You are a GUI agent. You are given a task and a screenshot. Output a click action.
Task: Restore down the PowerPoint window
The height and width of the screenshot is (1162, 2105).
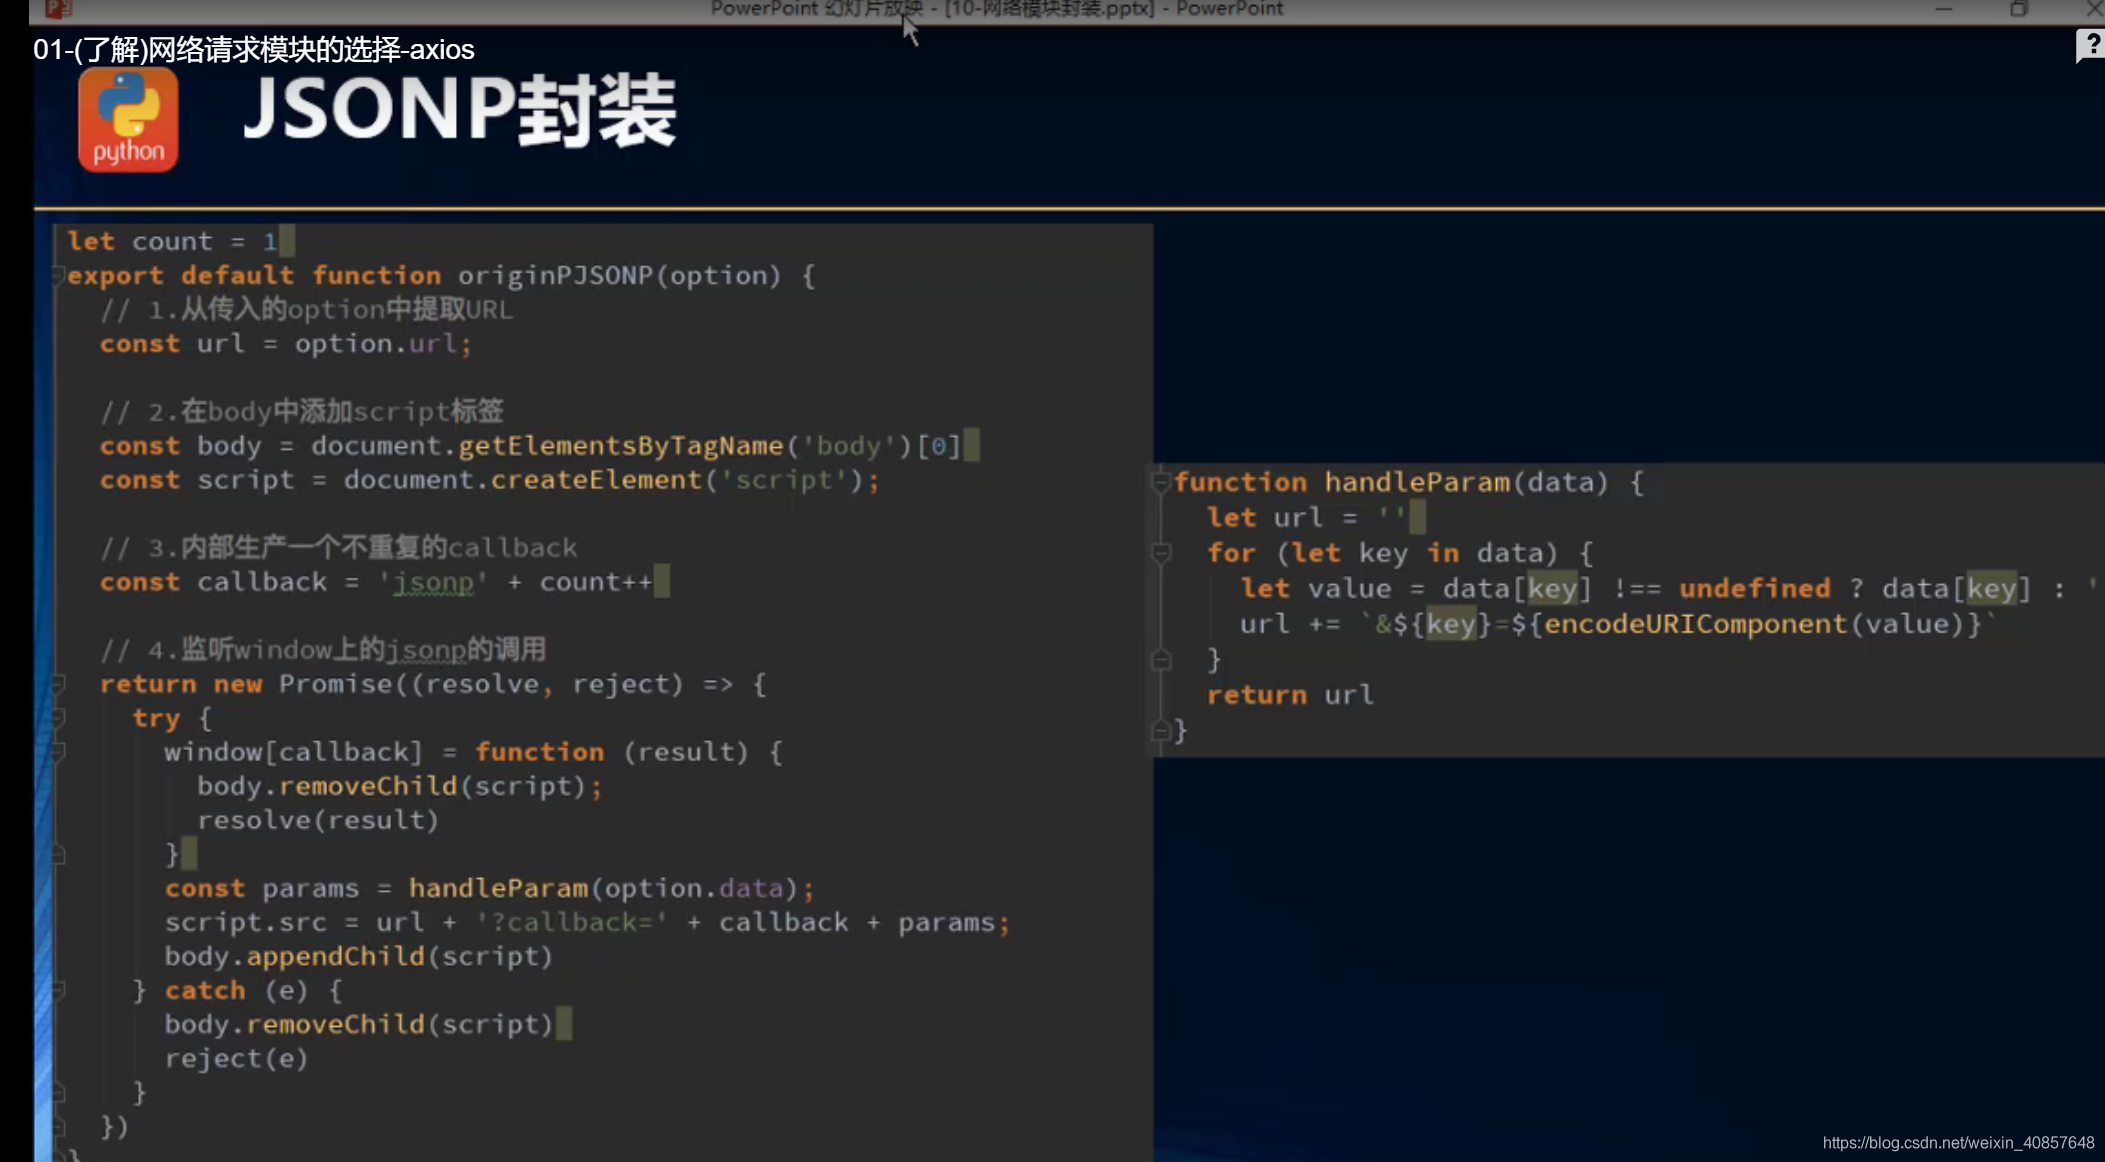pyautogui.click(x=2018, y=9)
